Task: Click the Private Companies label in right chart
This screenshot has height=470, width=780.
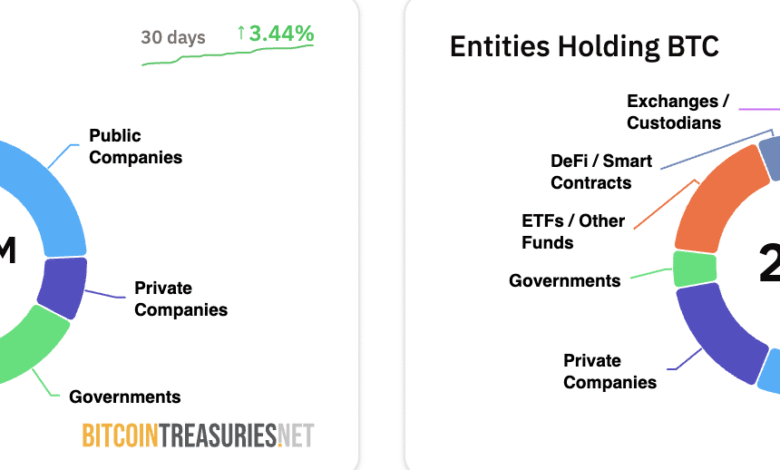Action: tap(610, 371)
